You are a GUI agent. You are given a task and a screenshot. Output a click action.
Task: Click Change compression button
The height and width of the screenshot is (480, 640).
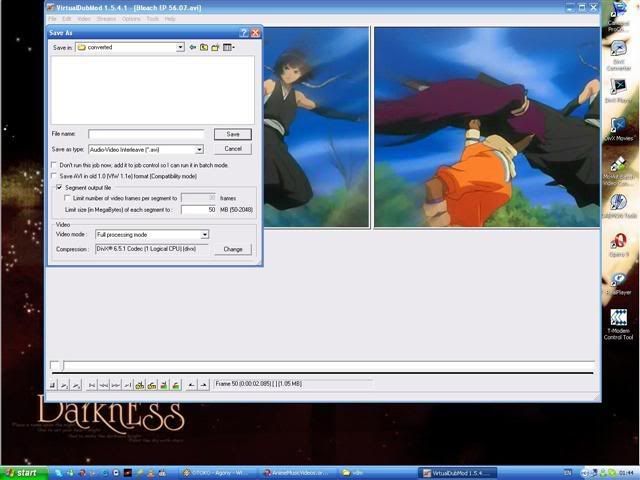(233, 249)
